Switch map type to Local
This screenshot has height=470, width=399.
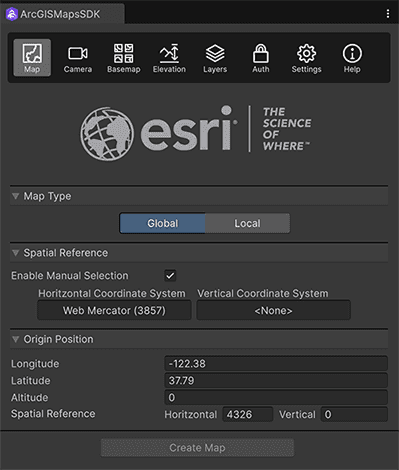pos(247,223)
